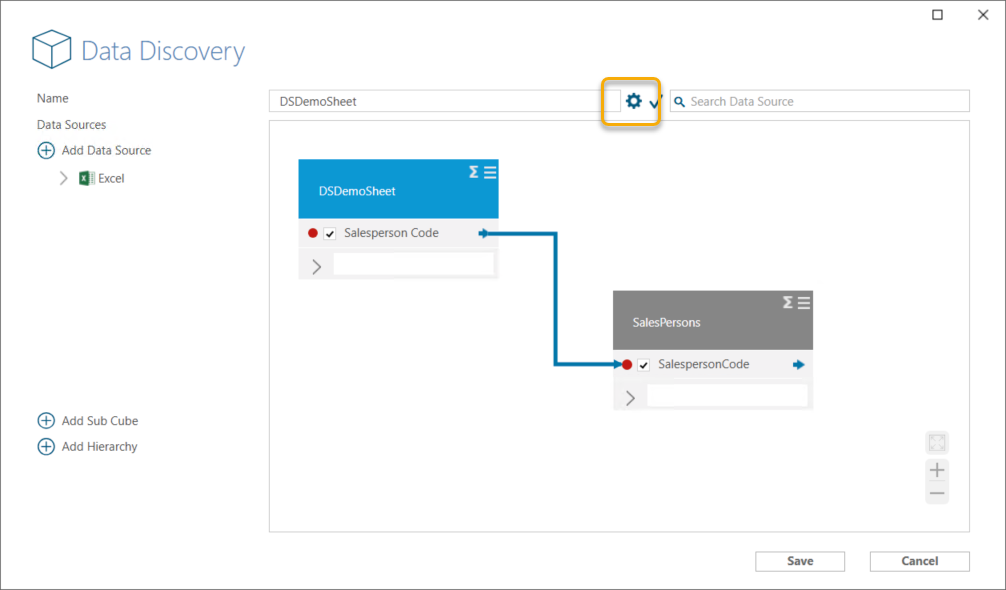The height and width of the screenshot is (590, 1006).
Task: Maximize the Data Discovery window
Action: pos(937,15)
